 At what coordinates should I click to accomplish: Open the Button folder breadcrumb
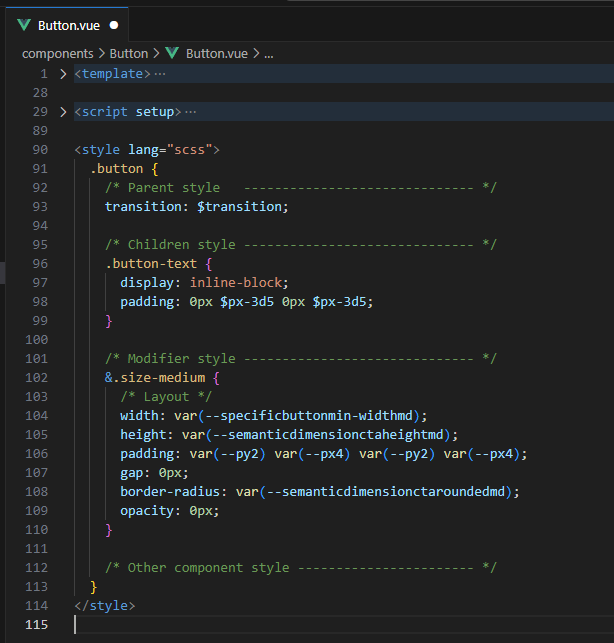pyautogui.click(x=128, y=54)
